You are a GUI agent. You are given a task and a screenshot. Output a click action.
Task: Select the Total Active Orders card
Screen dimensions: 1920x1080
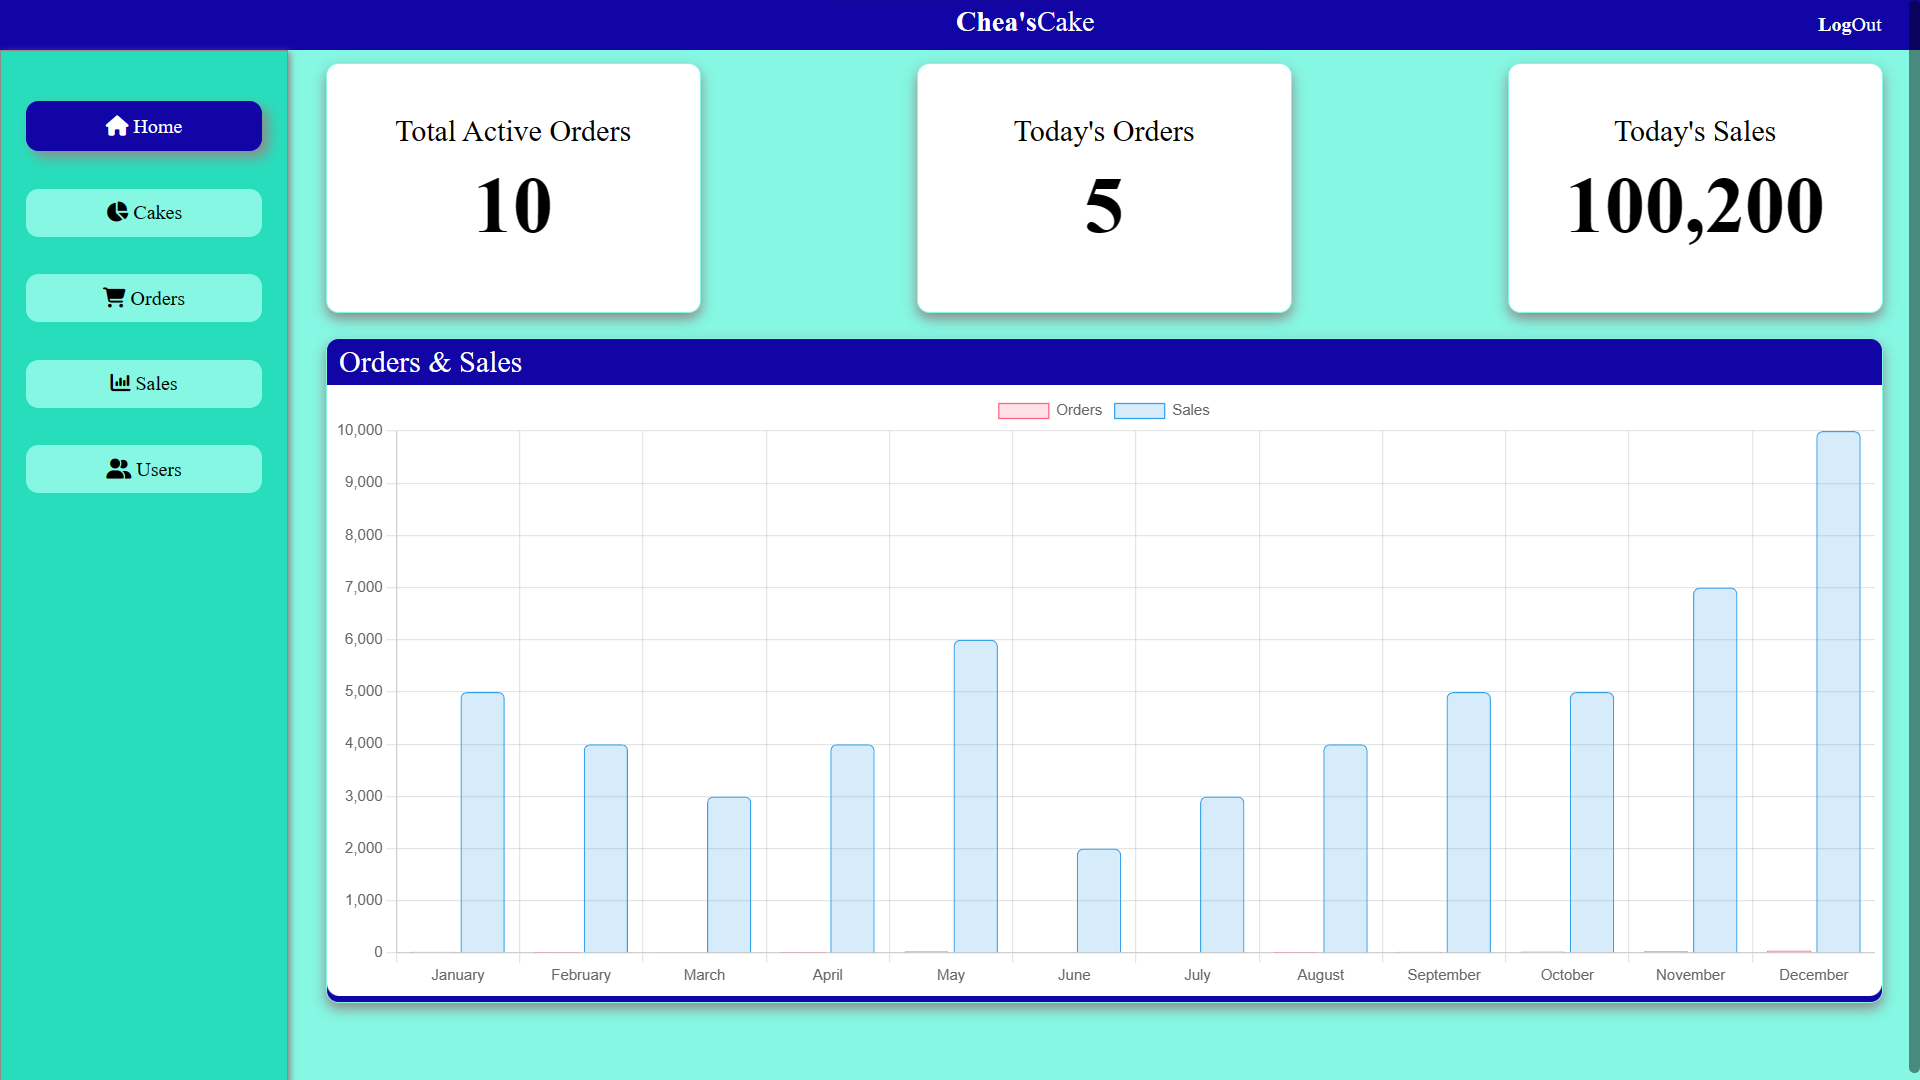coord(513,188)
